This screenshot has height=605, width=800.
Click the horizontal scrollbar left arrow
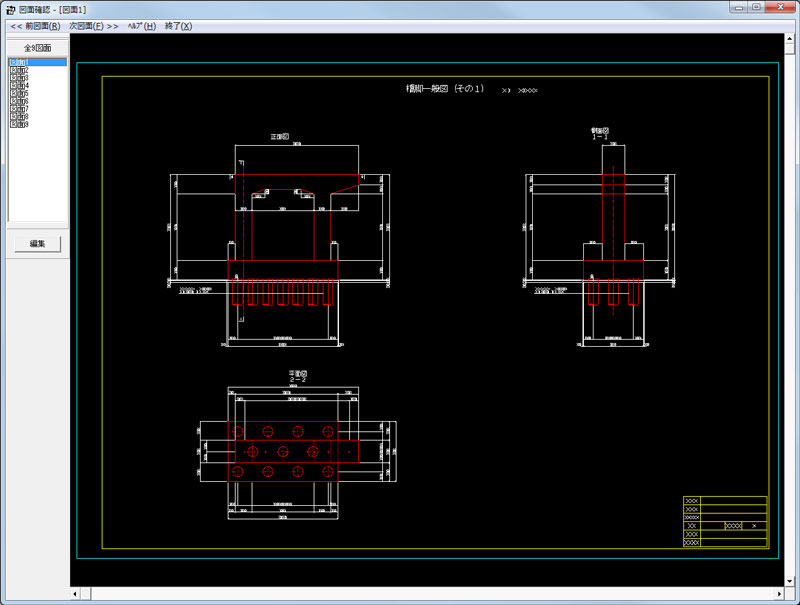tap(75, 594)
